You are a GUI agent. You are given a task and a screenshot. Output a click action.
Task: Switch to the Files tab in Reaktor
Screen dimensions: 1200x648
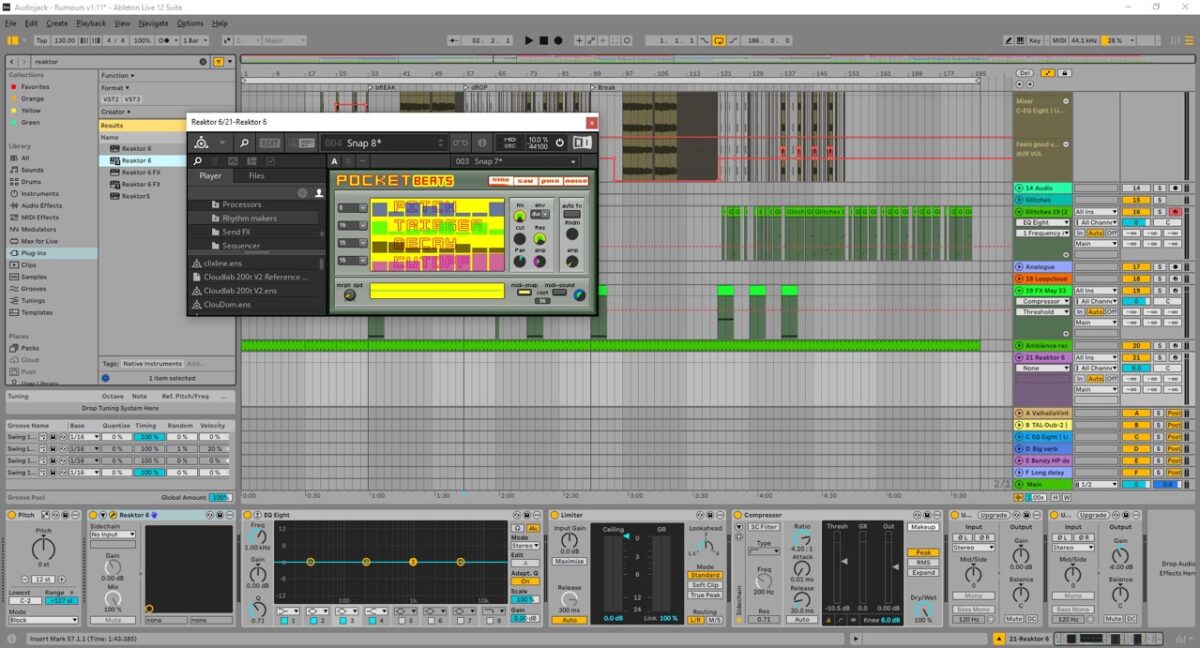257,176
